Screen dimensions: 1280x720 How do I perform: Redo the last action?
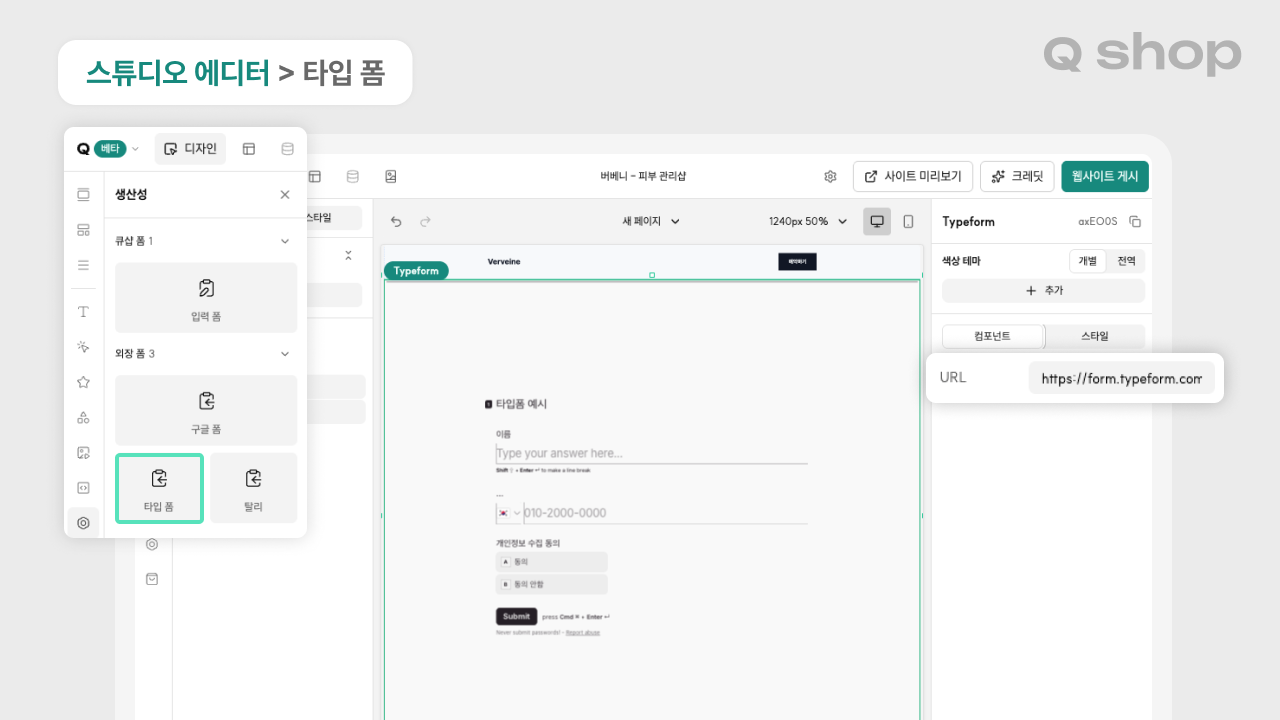coord(425,221)
